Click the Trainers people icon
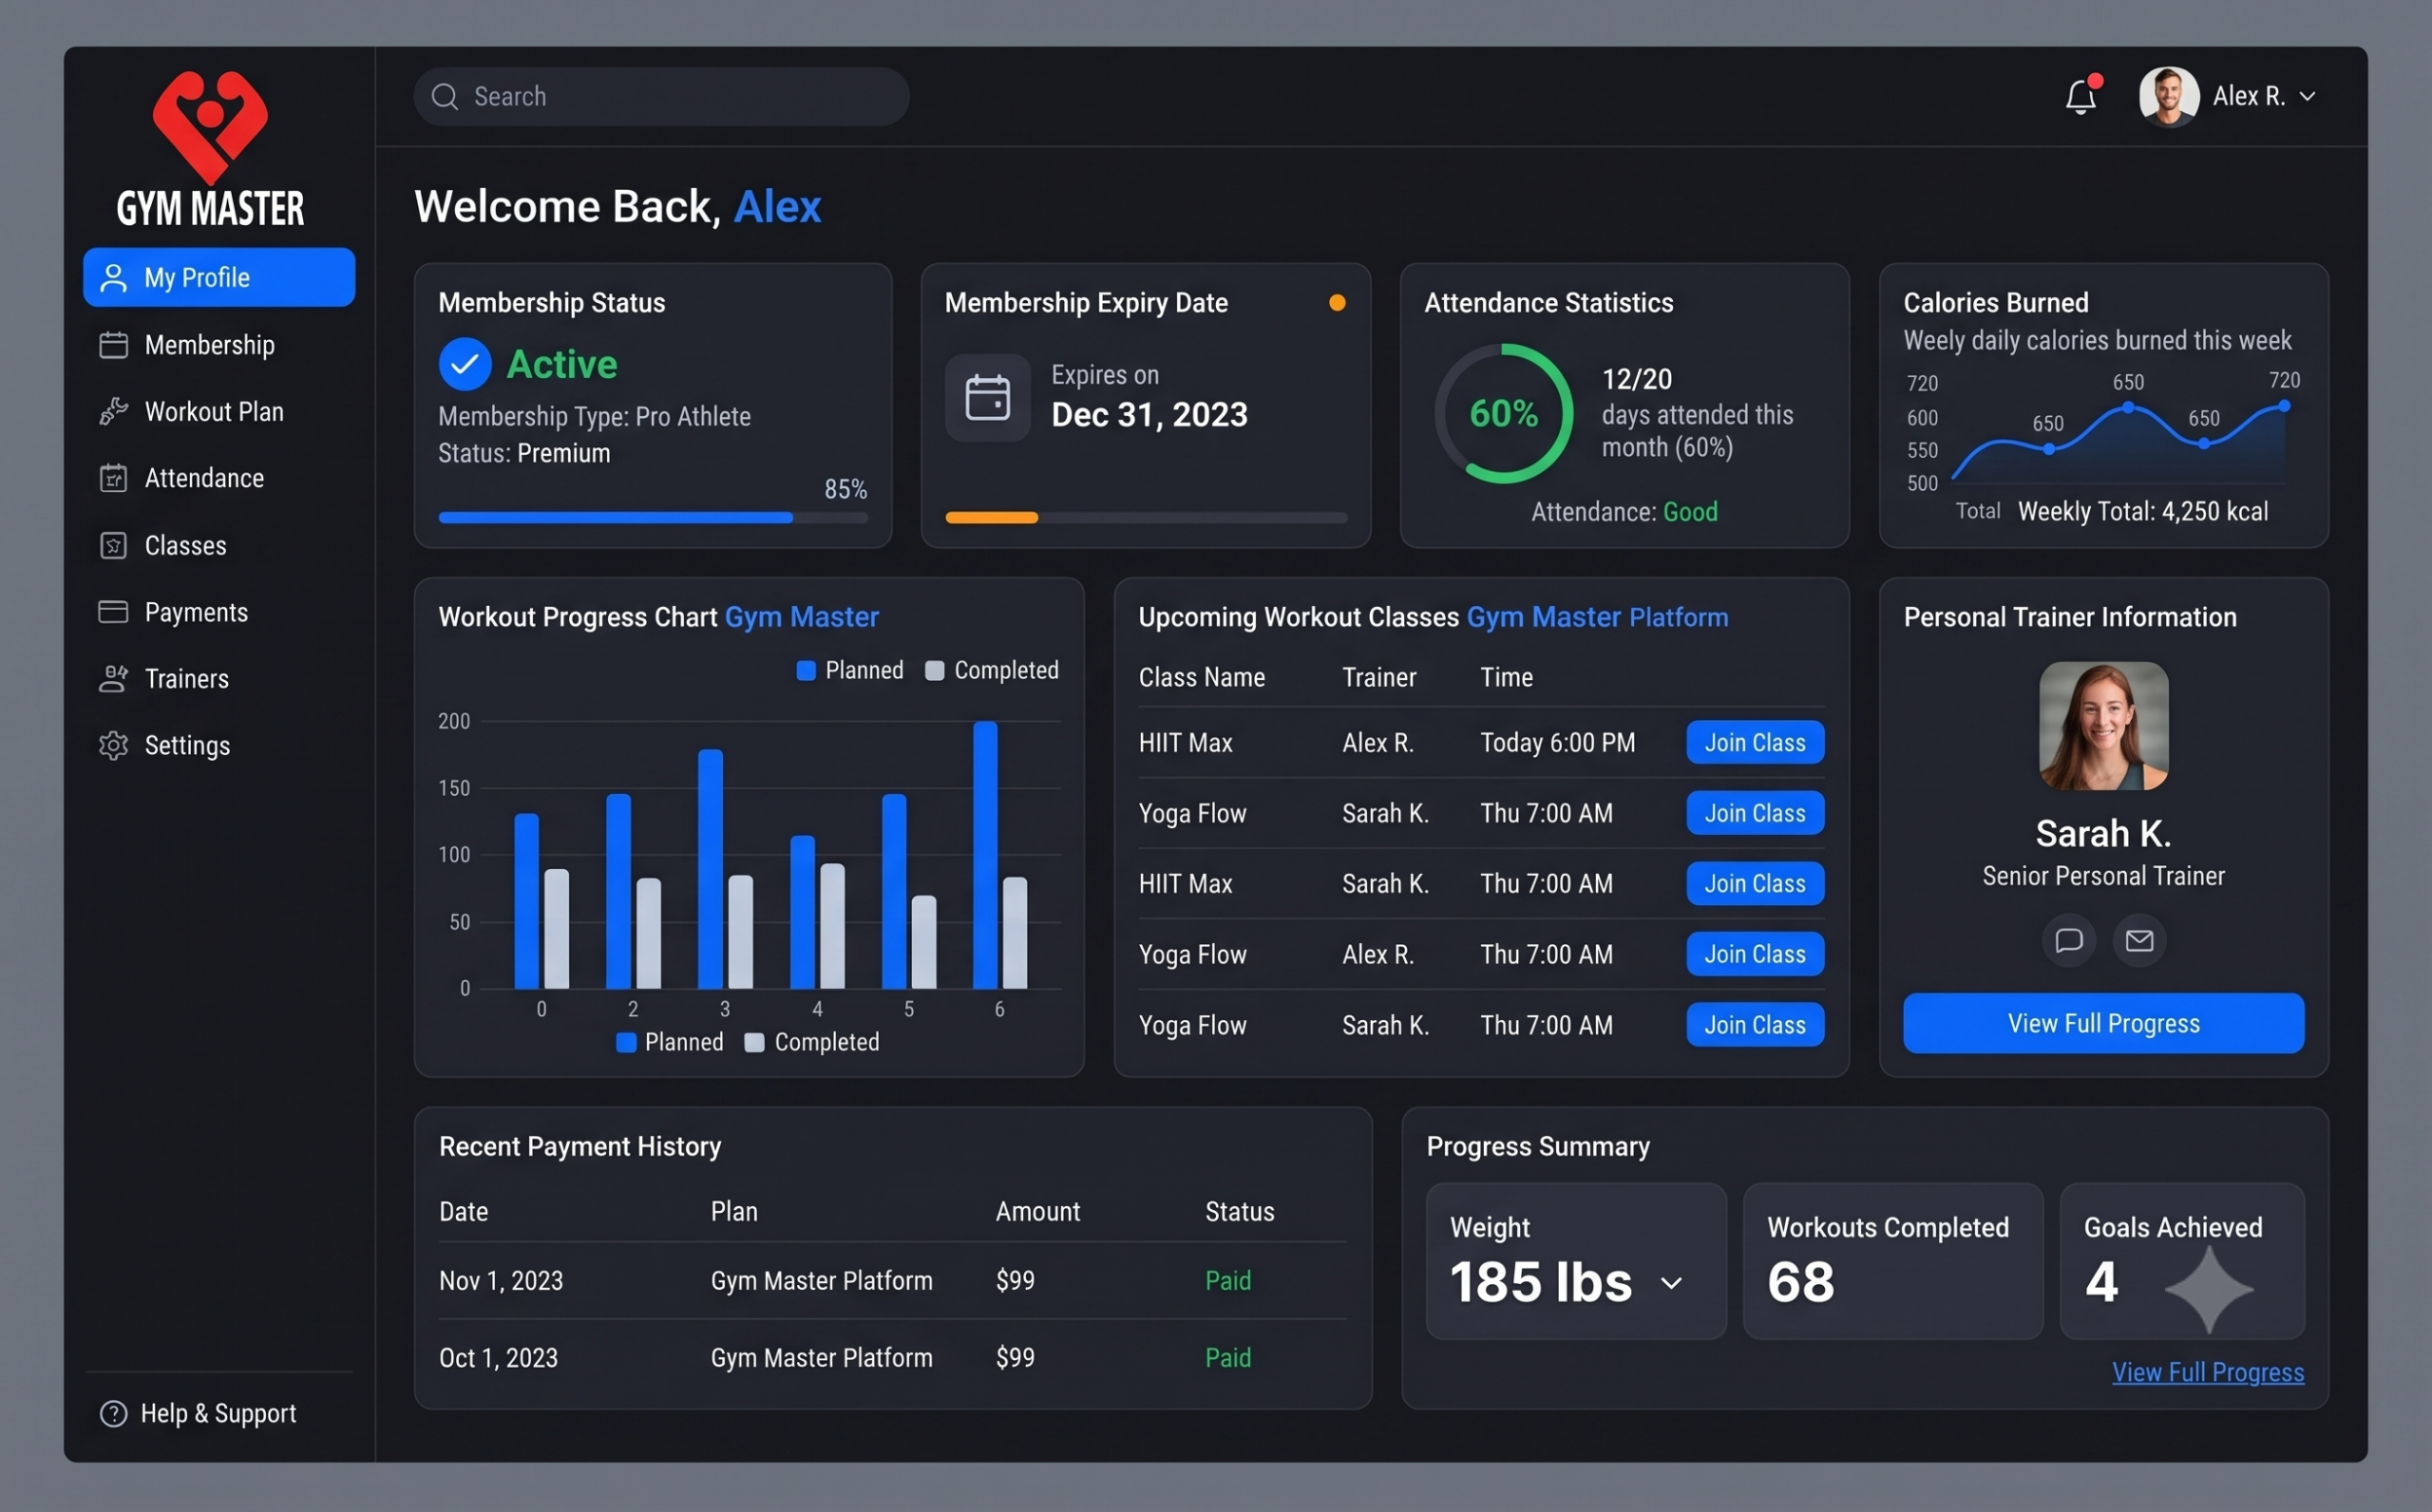The width and height of the screenshot is (2432, 1512). pyautogui.click(x=114, y=679)
